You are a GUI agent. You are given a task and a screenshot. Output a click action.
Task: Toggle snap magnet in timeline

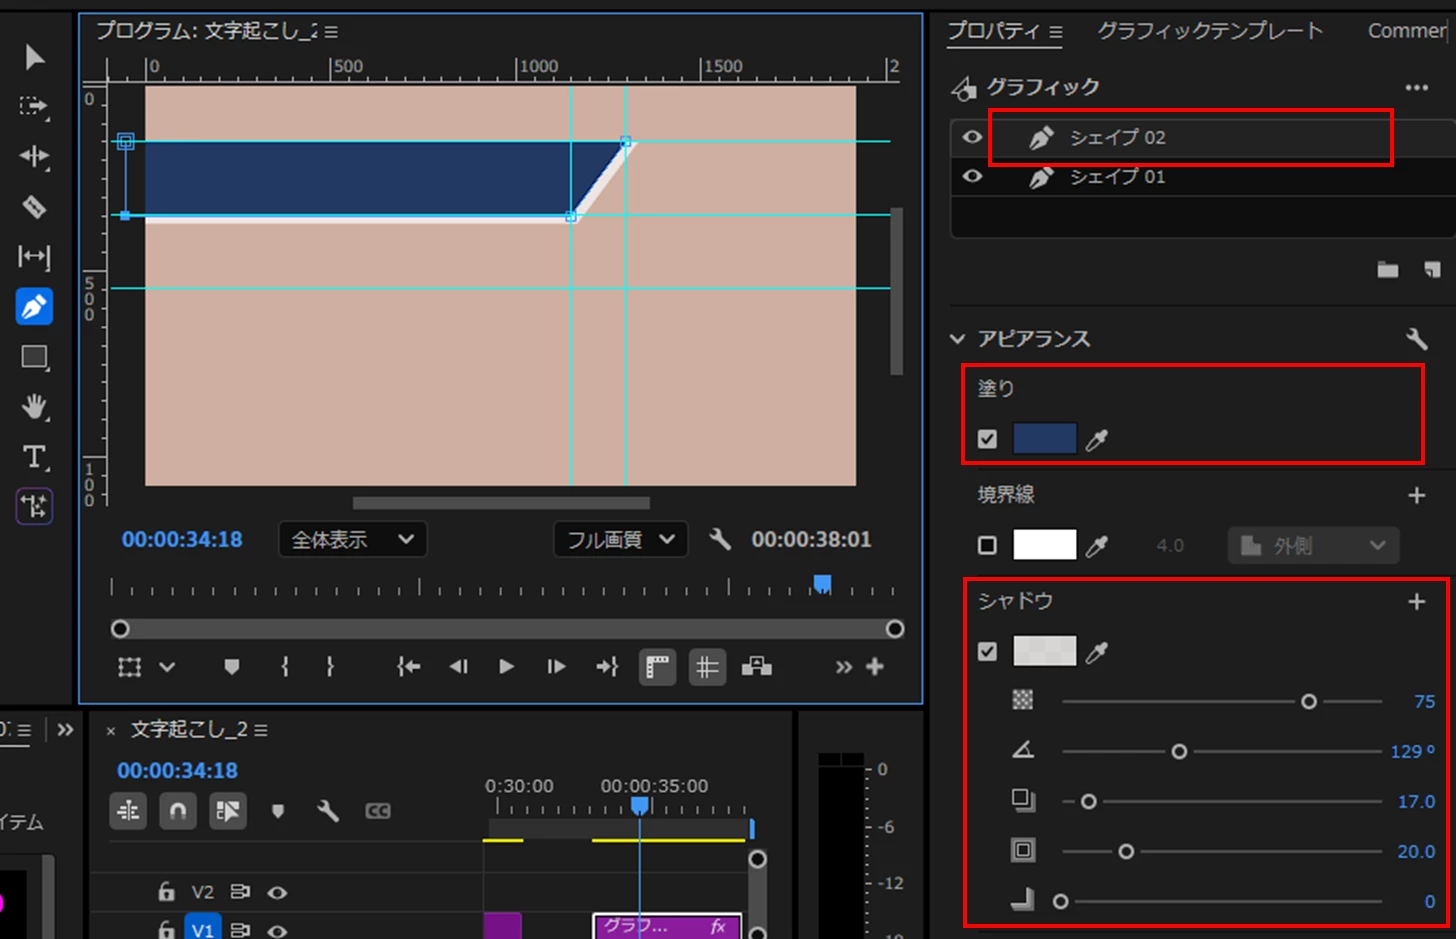[178, 811]
